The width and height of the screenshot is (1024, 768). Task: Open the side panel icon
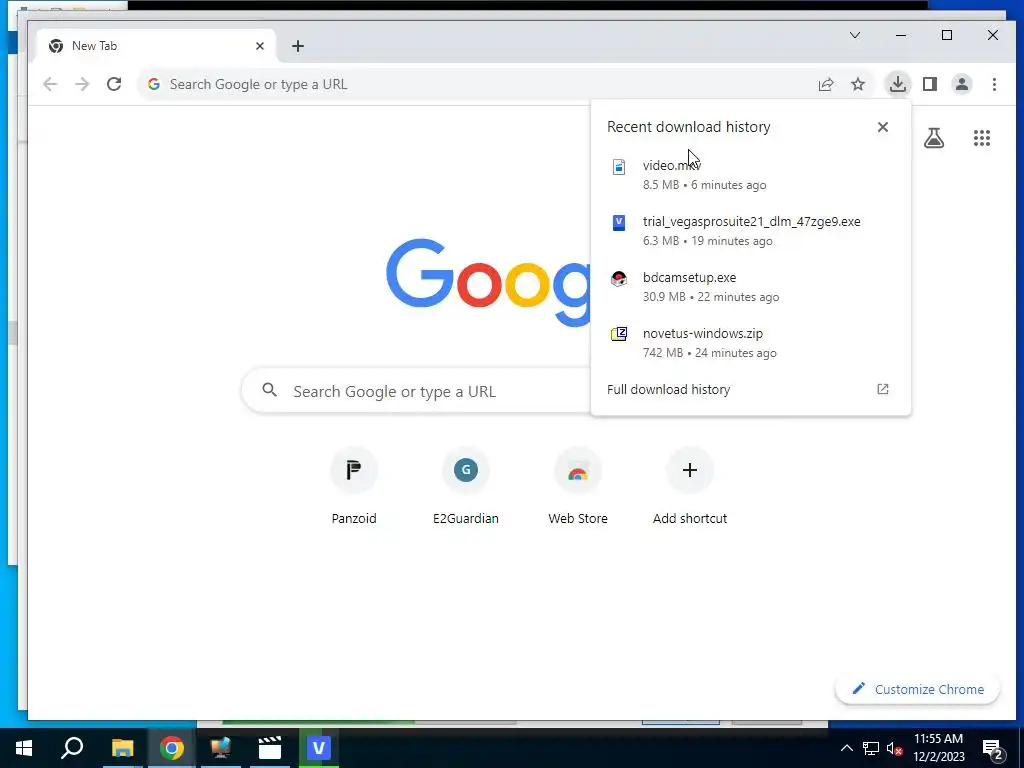[930, 84]
